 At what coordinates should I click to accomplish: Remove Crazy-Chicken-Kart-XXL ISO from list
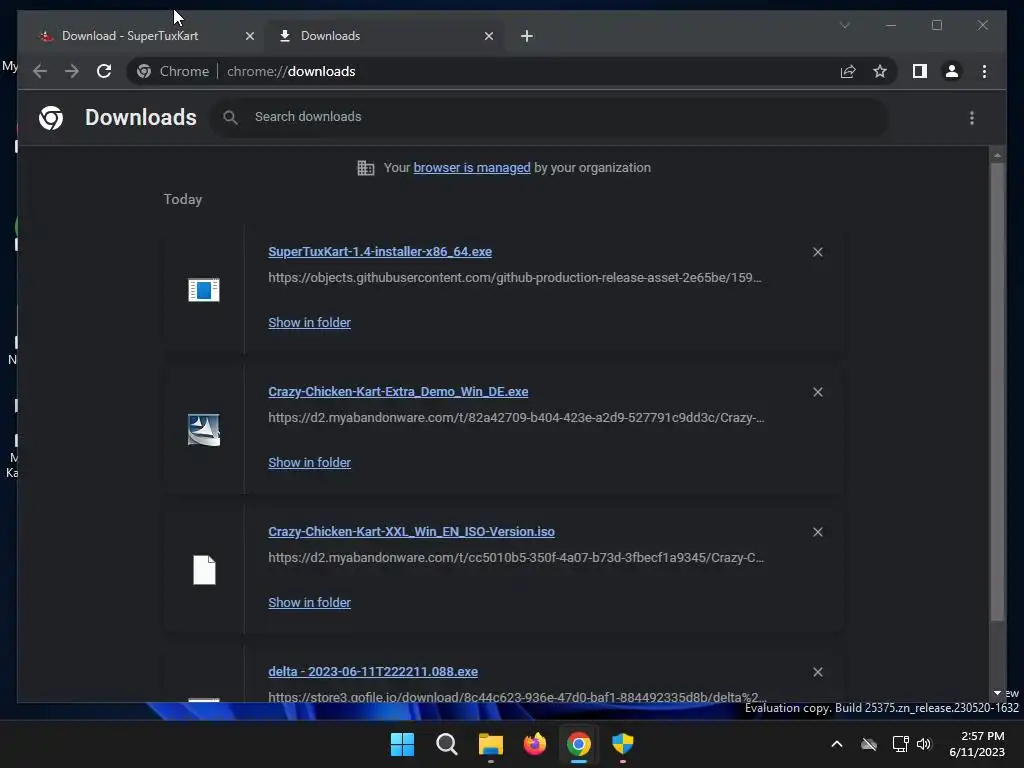pos(818,532)
